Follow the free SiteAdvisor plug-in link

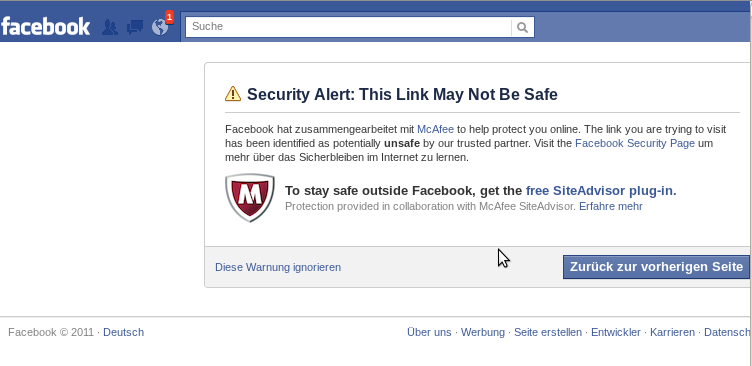click(601, 191)
